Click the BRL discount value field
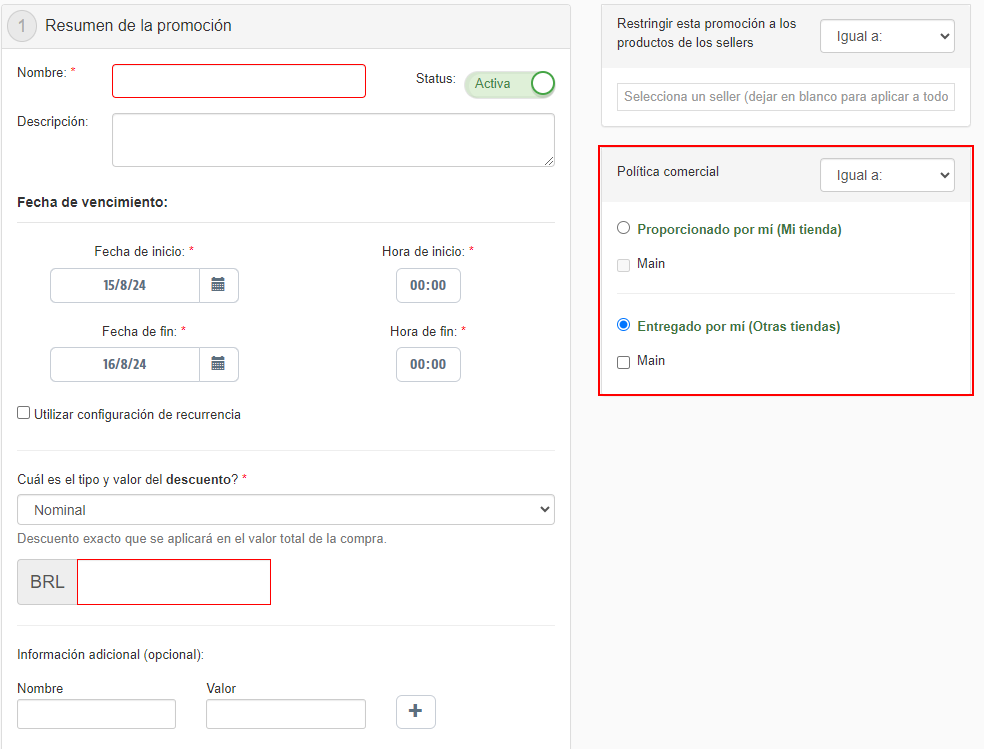 point(174,582)
